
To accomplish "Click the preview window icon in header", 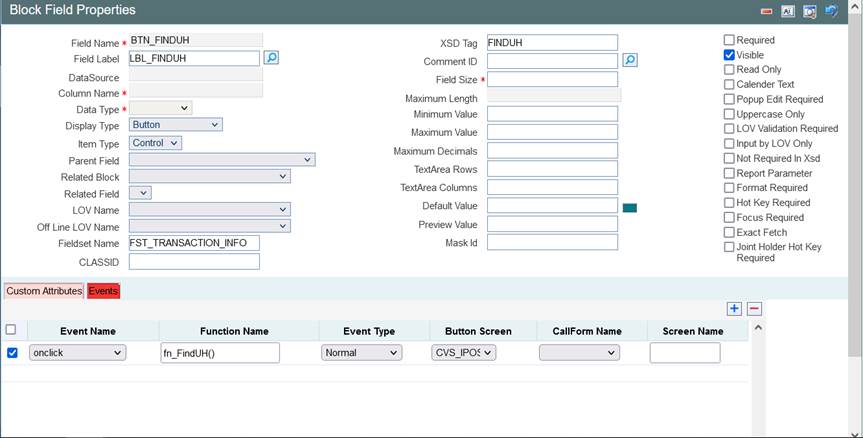I will (810, 12).
